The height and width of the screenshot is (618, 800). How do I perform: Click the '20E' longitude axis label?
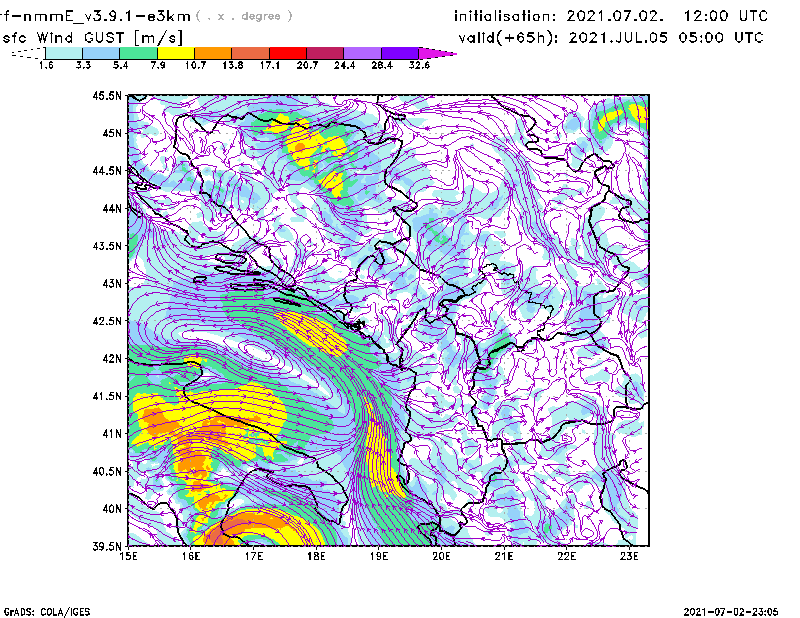pyautogui.click(x=441, y=556)
